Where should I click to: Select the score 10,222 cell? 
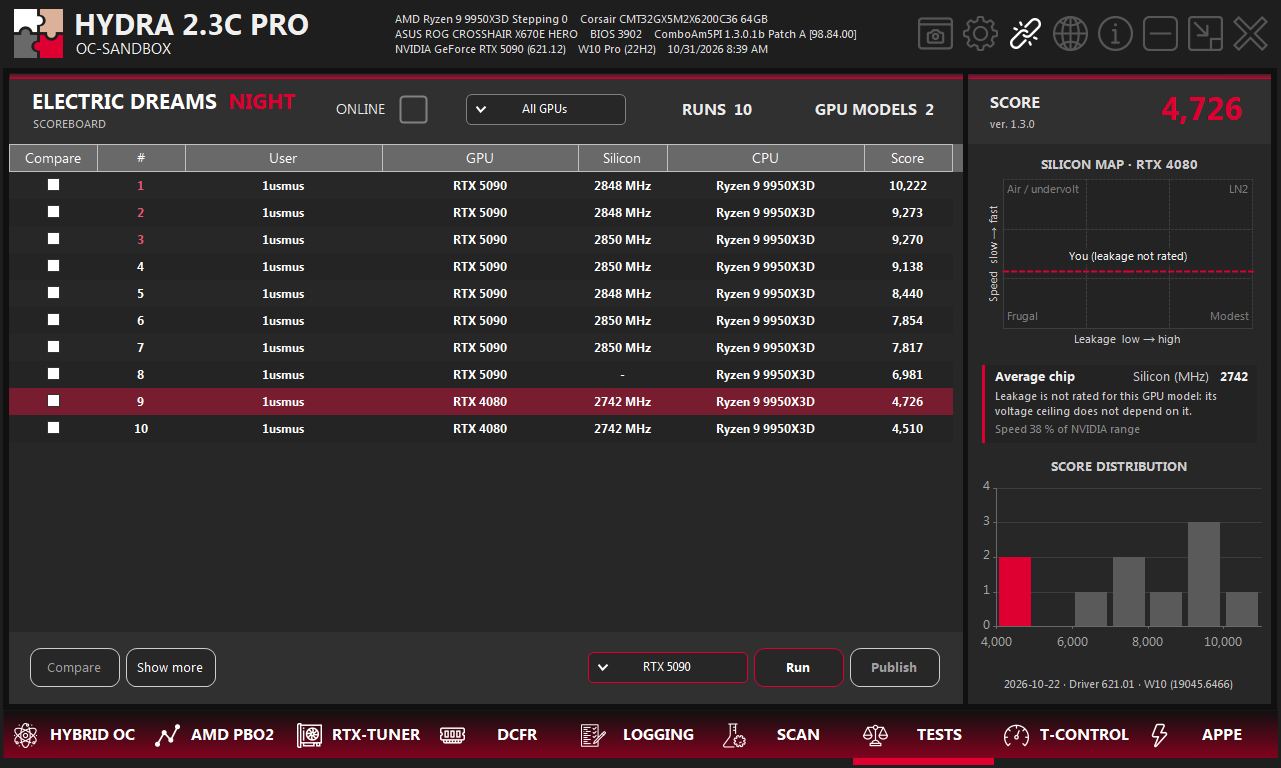(908, 185)
